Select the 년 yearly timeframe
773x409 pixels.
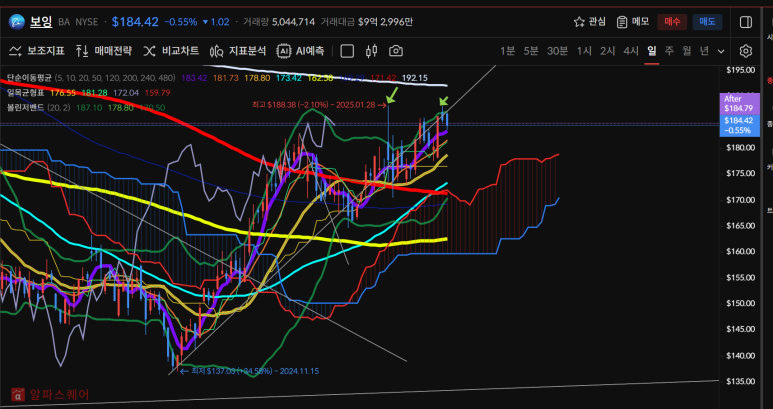point(704,51)
